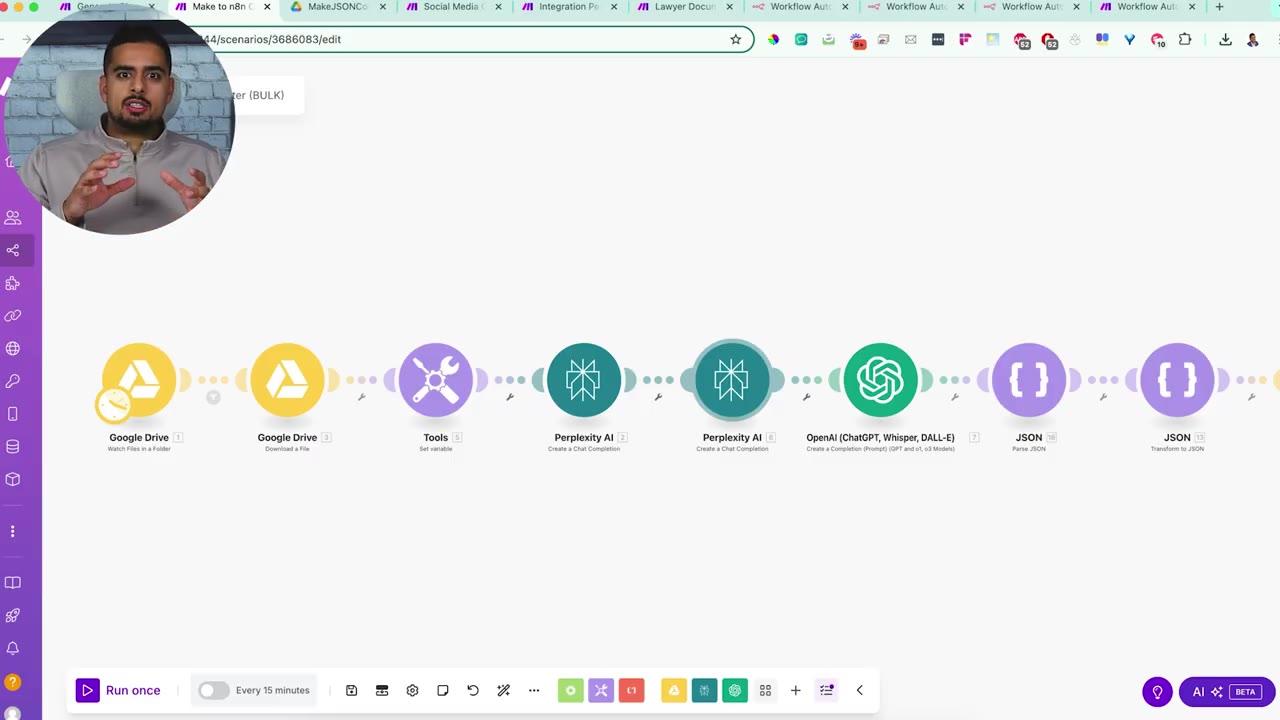Open Chrome downloads icon
Viewport: 1280px width, 720px height.
(x=1226, y=39)
